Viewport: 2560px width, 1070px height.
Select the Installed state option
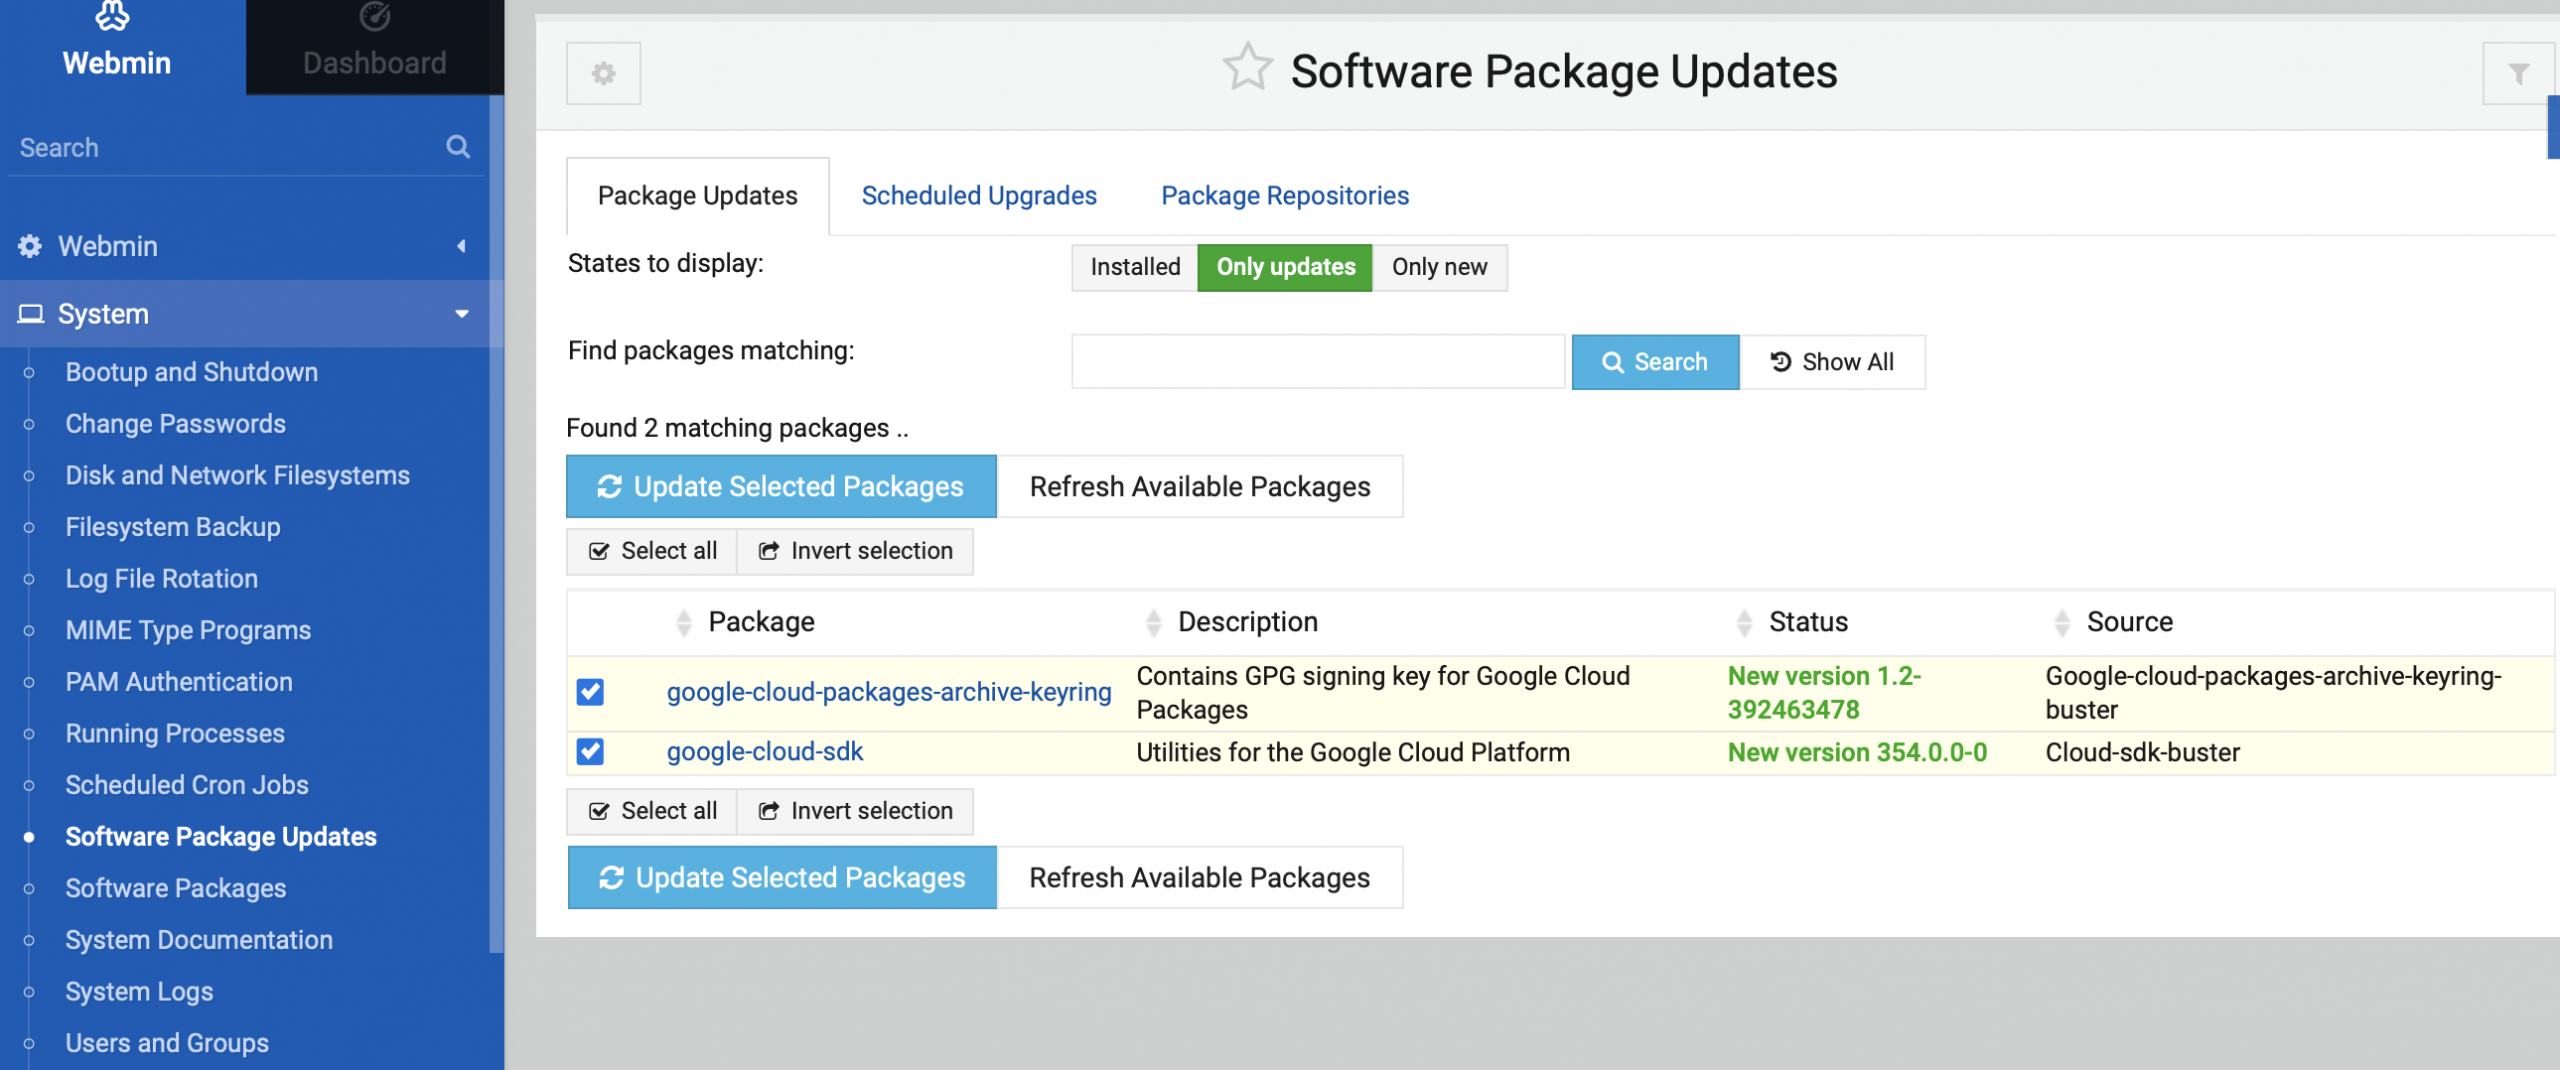(1135, 267)
